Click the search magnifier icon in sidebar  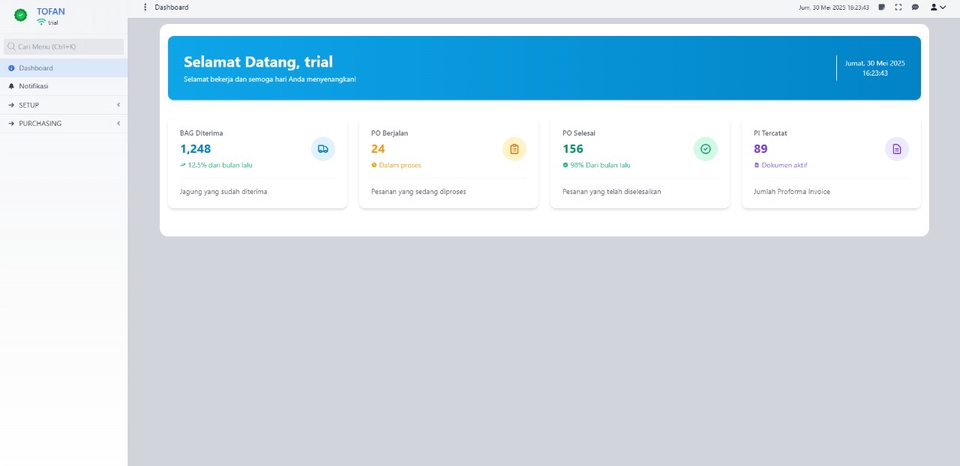pos(11,47)
